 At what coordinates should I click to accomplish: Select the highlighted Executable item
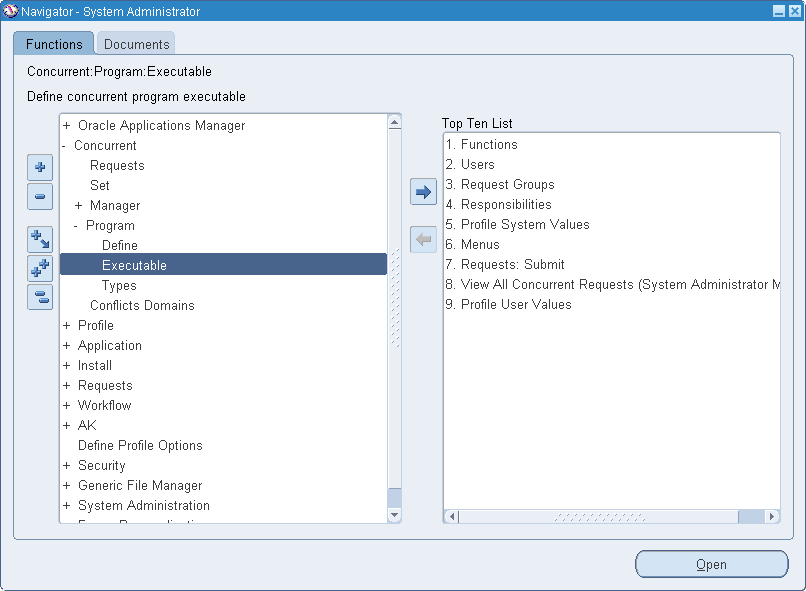[224, 265]
